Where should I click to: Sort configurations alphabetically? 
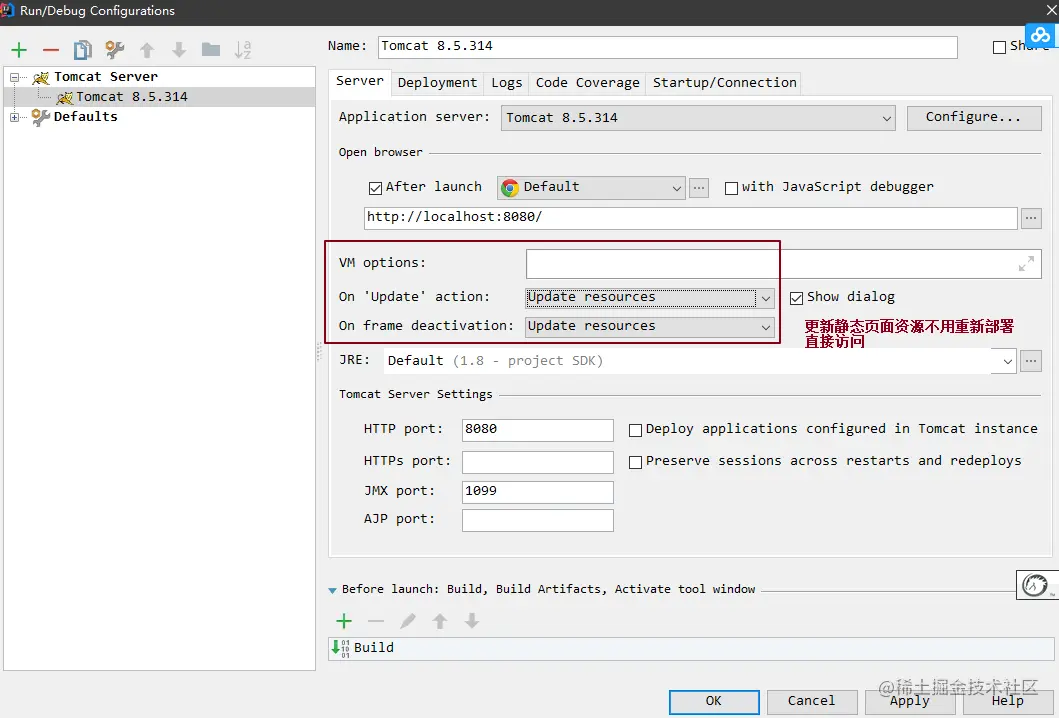[242, 49]
